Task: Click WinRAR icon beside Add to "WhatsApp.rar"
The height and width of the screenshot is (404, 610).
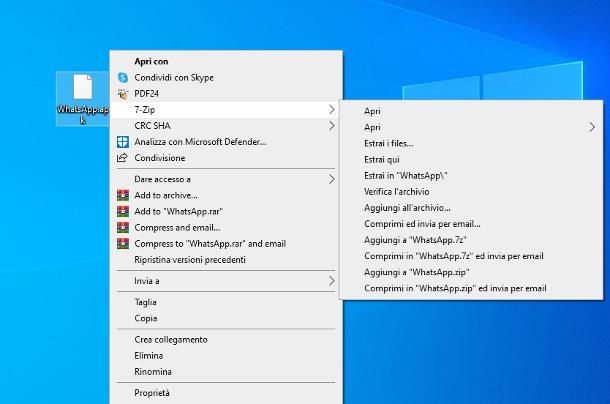Action: pyautogui.click(x=123, y=211)
